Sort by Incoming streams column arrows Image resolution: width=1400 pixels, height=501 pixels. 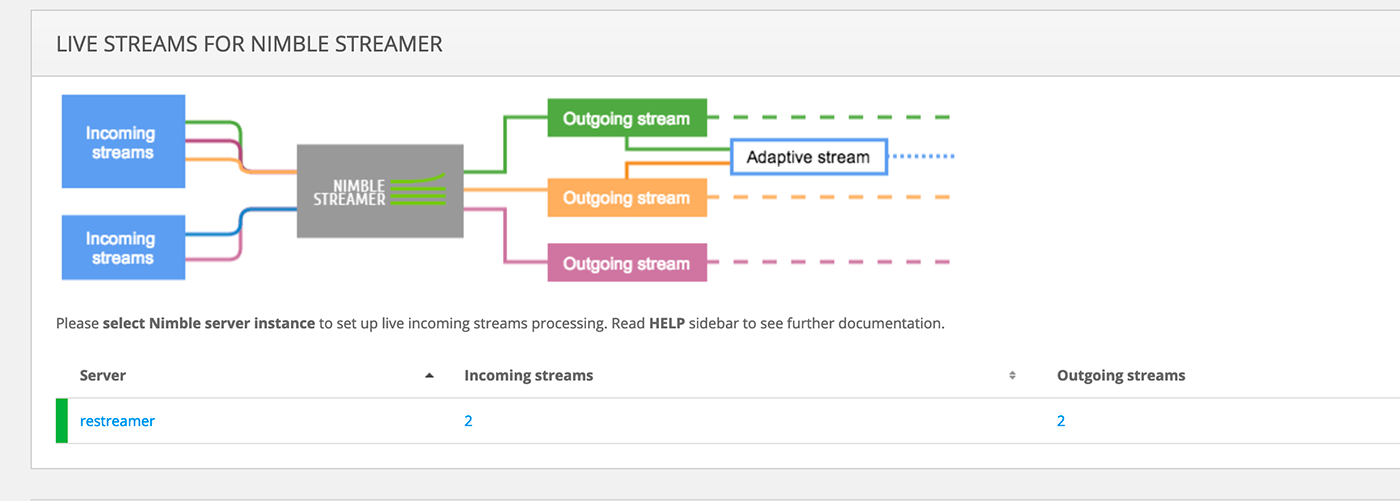tap(1012, 376)
